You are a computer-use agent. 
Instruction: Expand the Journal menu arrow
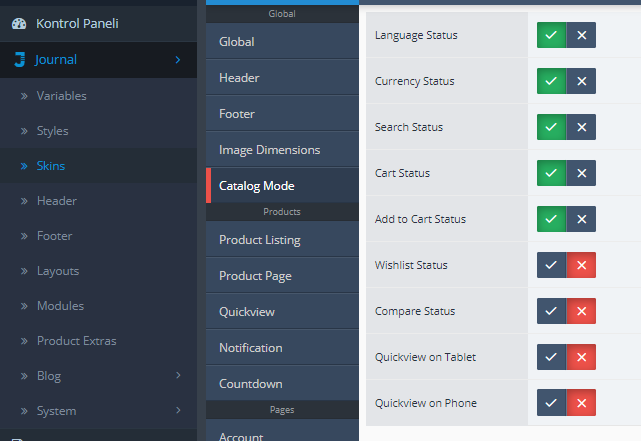point(178,60)
